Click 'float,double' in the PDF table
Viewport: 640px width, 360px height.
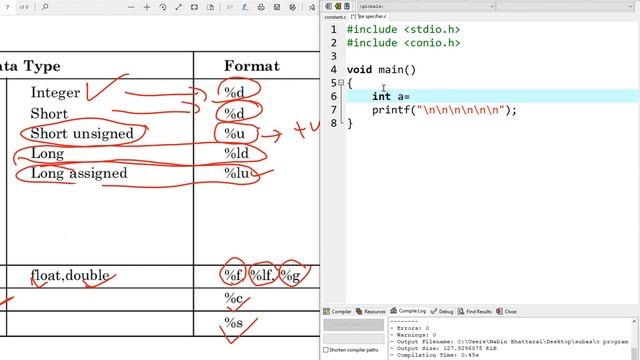coord(70,276)
